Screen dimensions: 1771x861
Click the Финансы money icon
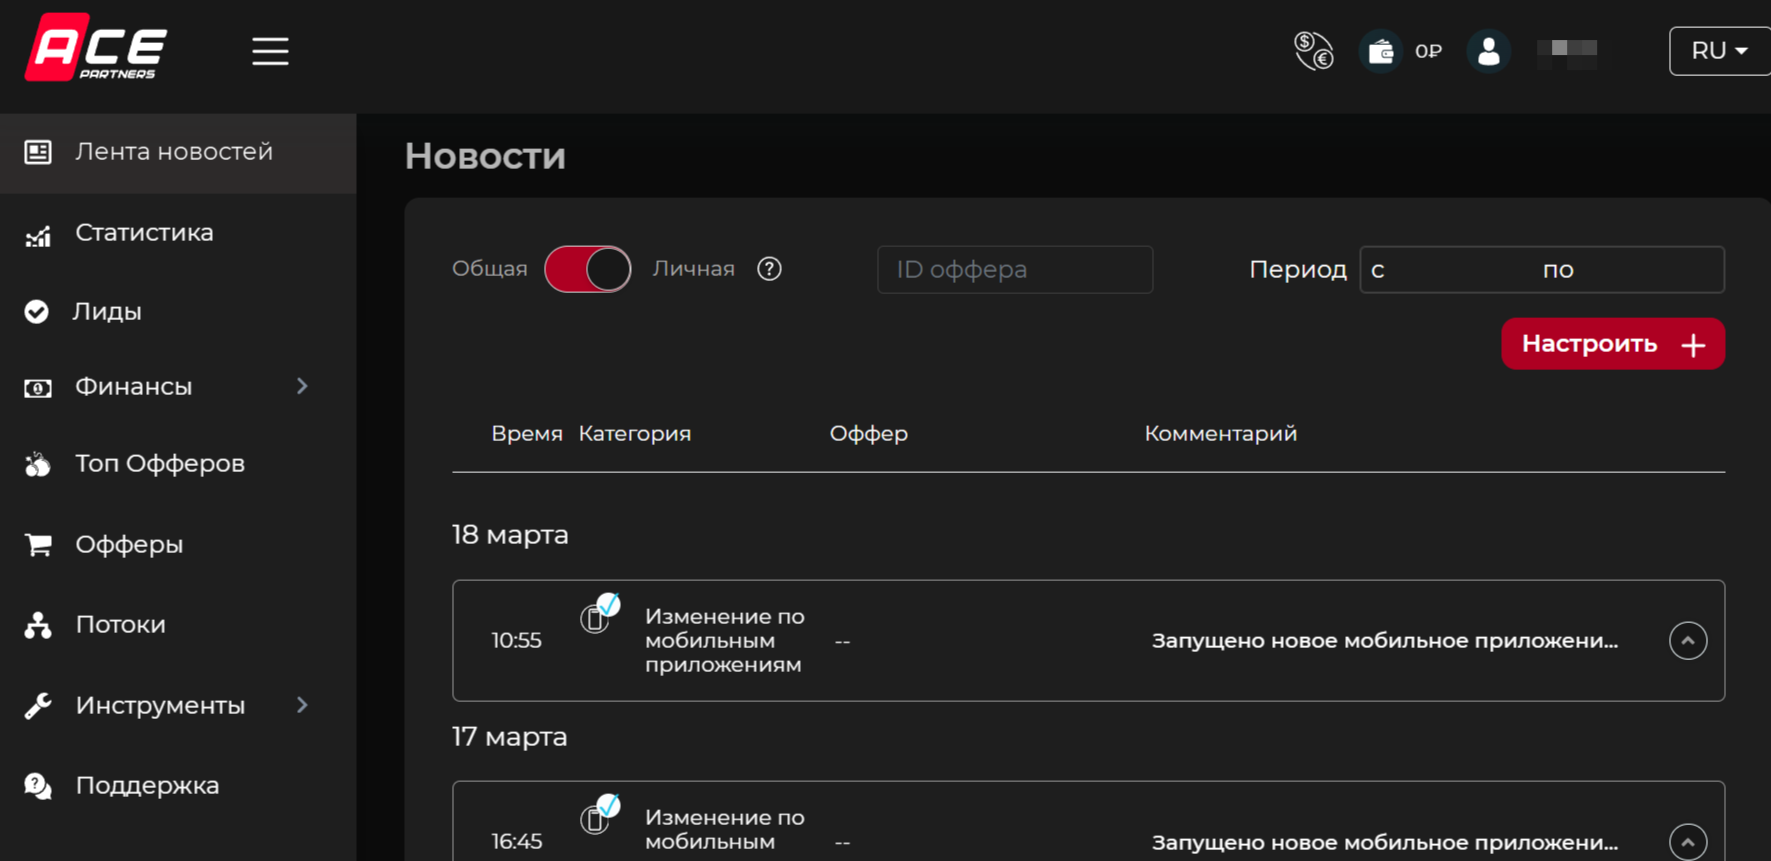38,388
